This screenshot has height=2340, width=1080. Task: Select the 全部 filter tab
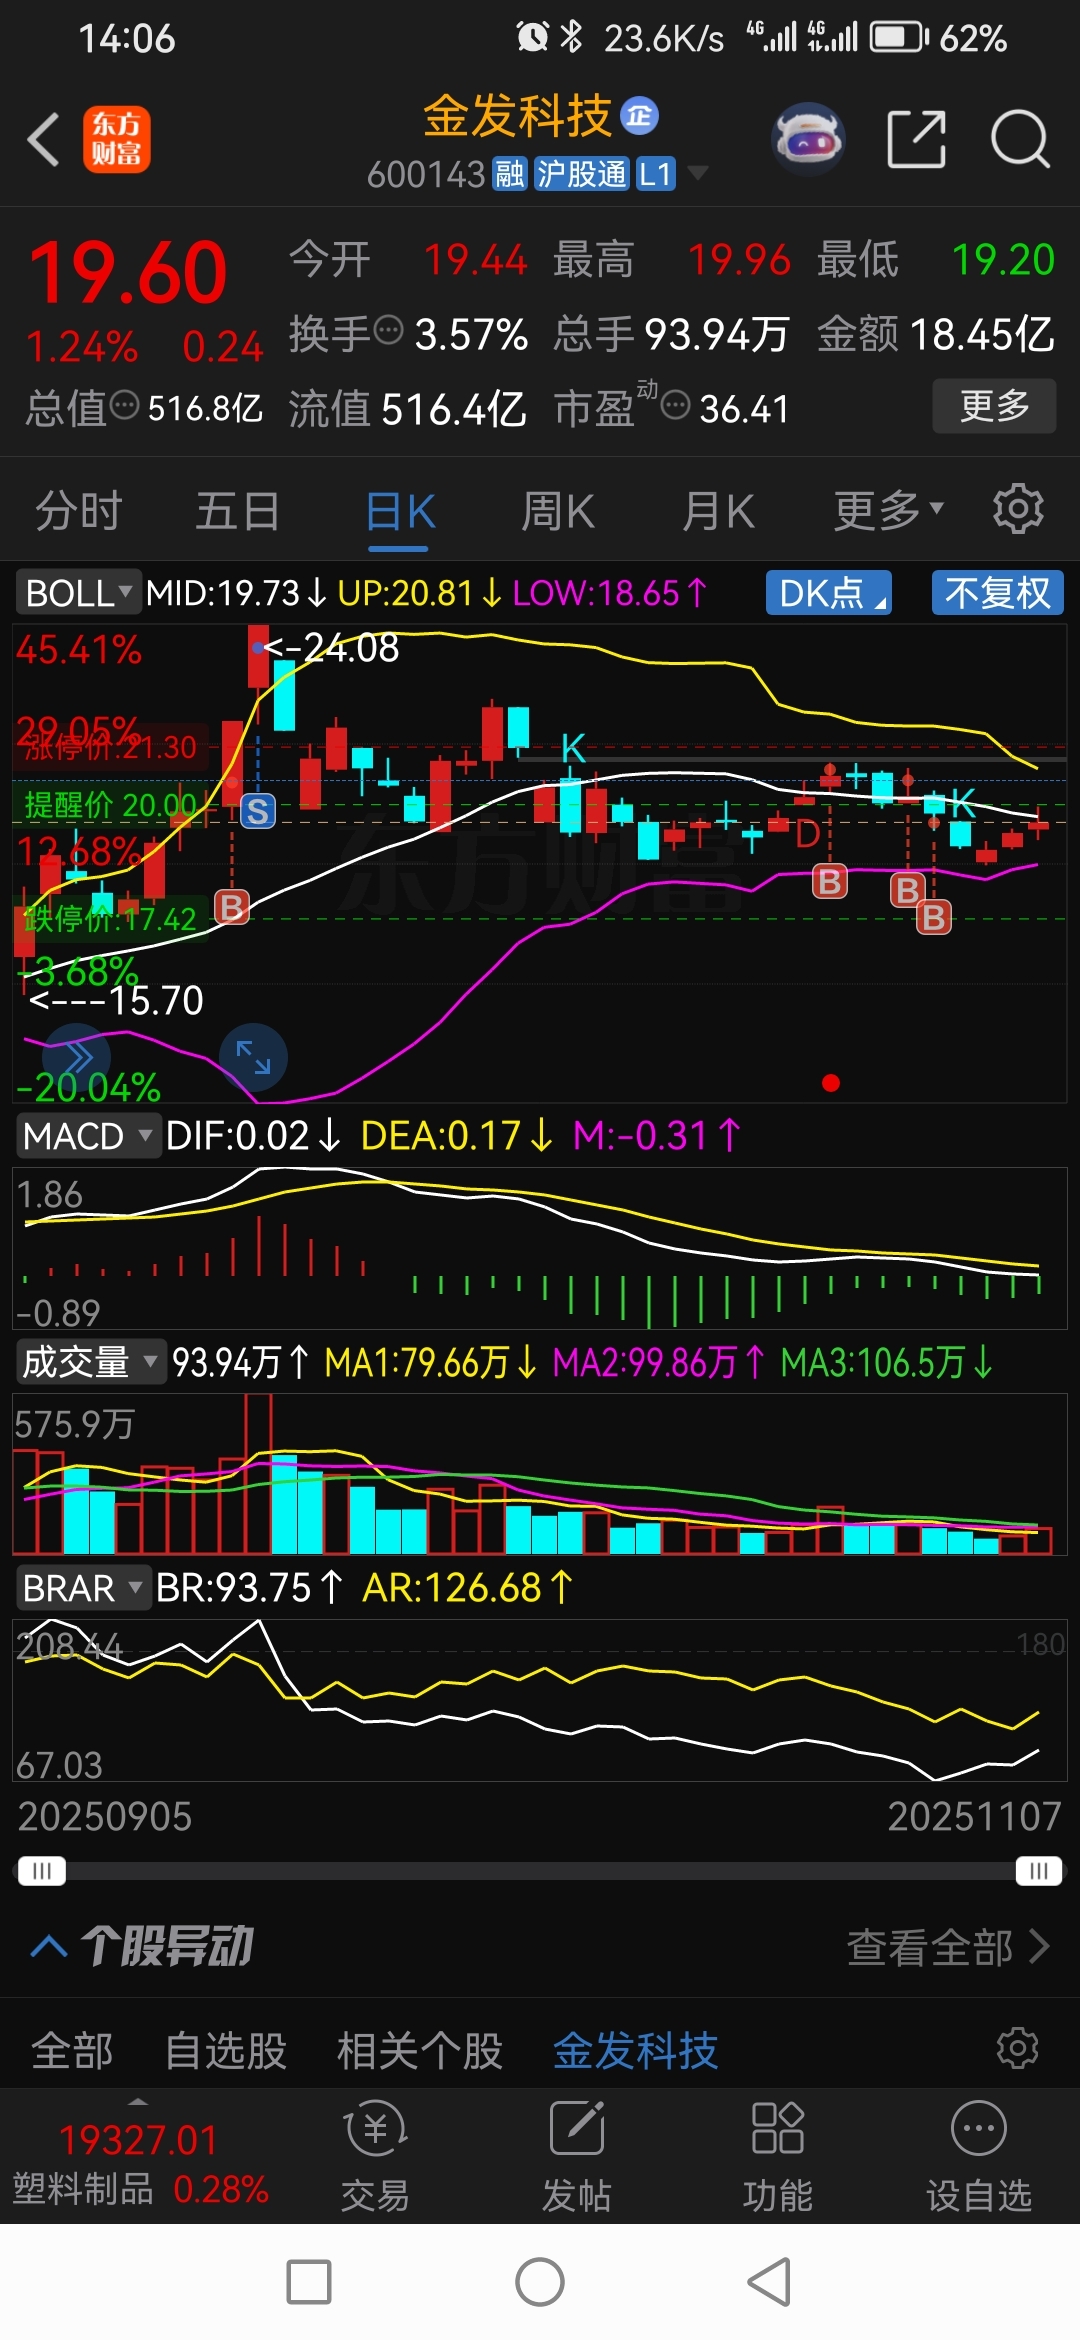(72, 2050)
